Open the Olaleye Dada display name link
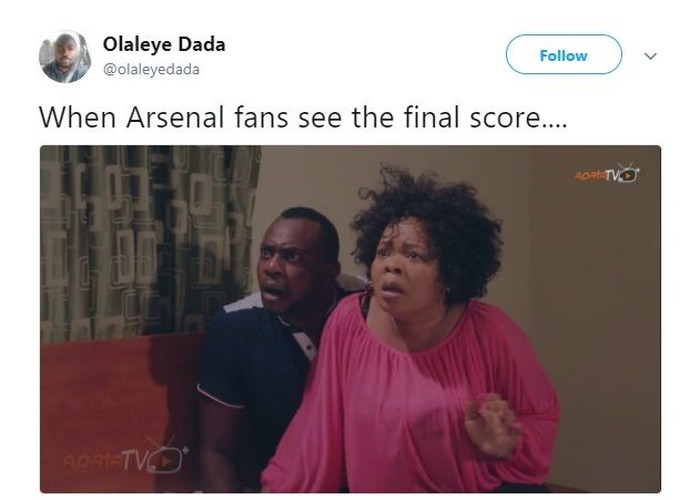 [164, 44]
